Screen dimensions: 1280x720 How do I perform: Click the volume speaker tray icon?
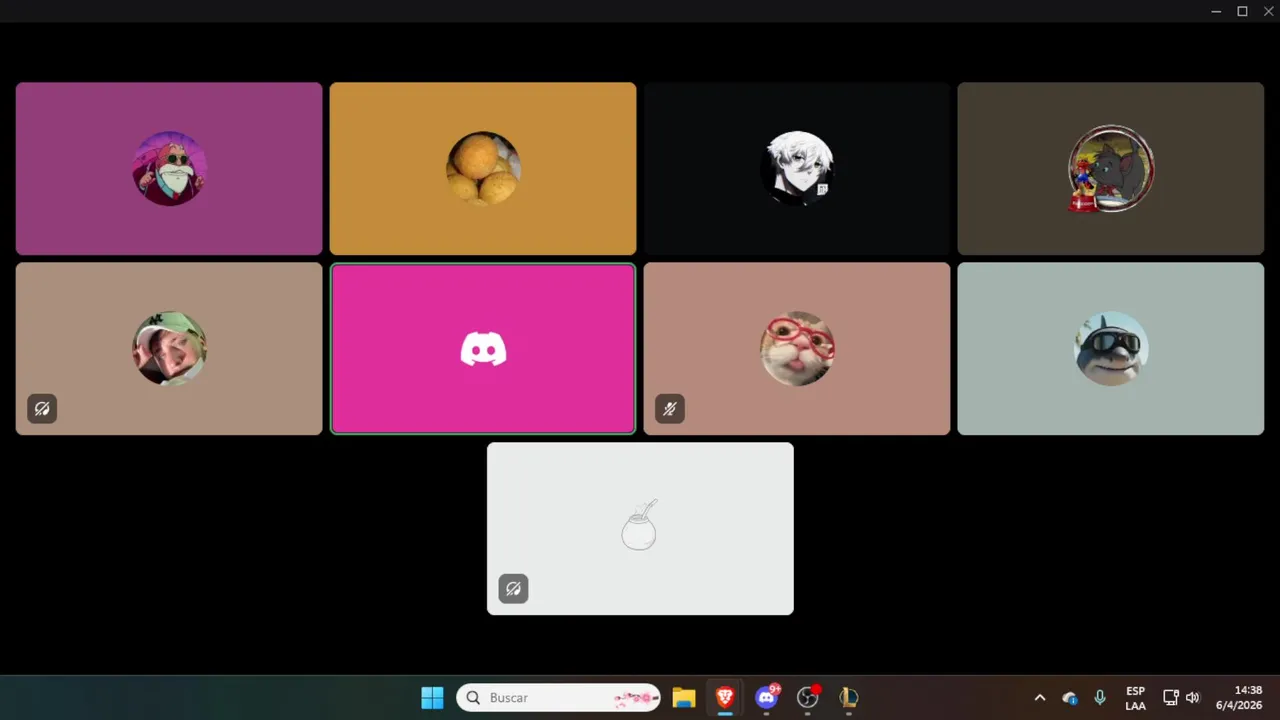tap(1192, 697)
